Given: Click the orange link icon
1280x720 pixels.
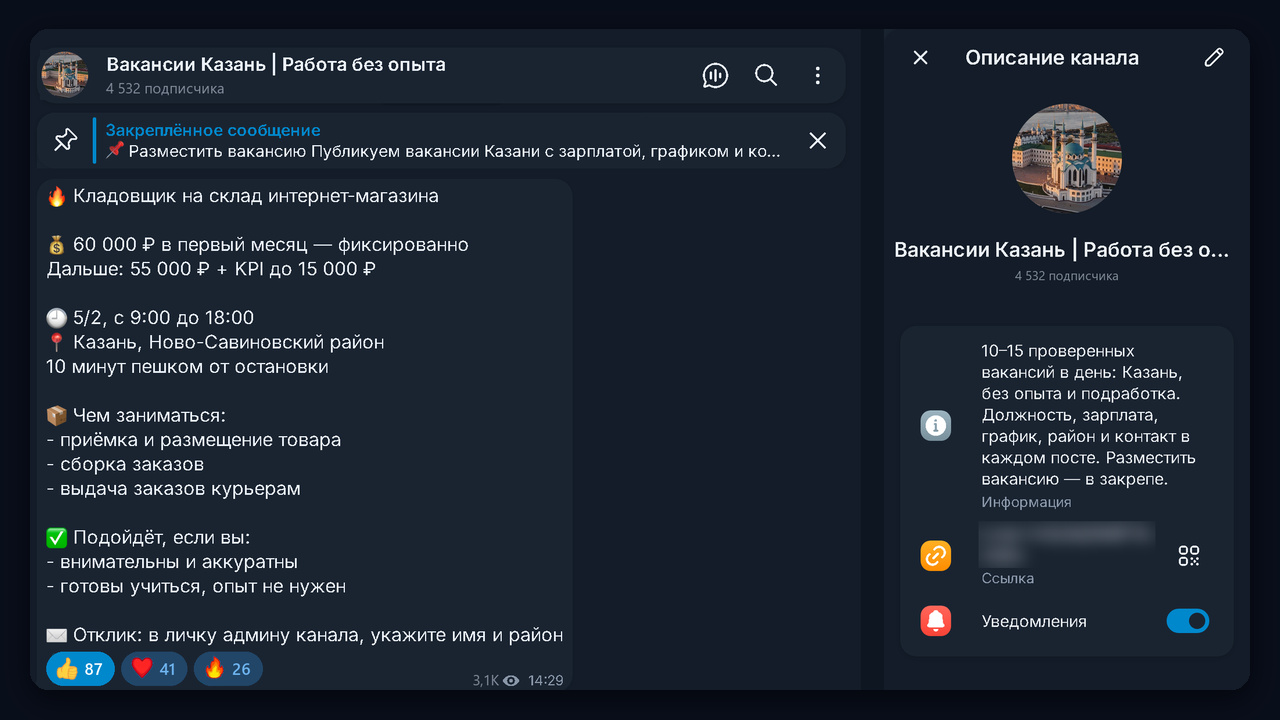Looking at the screenshot, I should 936,556.
